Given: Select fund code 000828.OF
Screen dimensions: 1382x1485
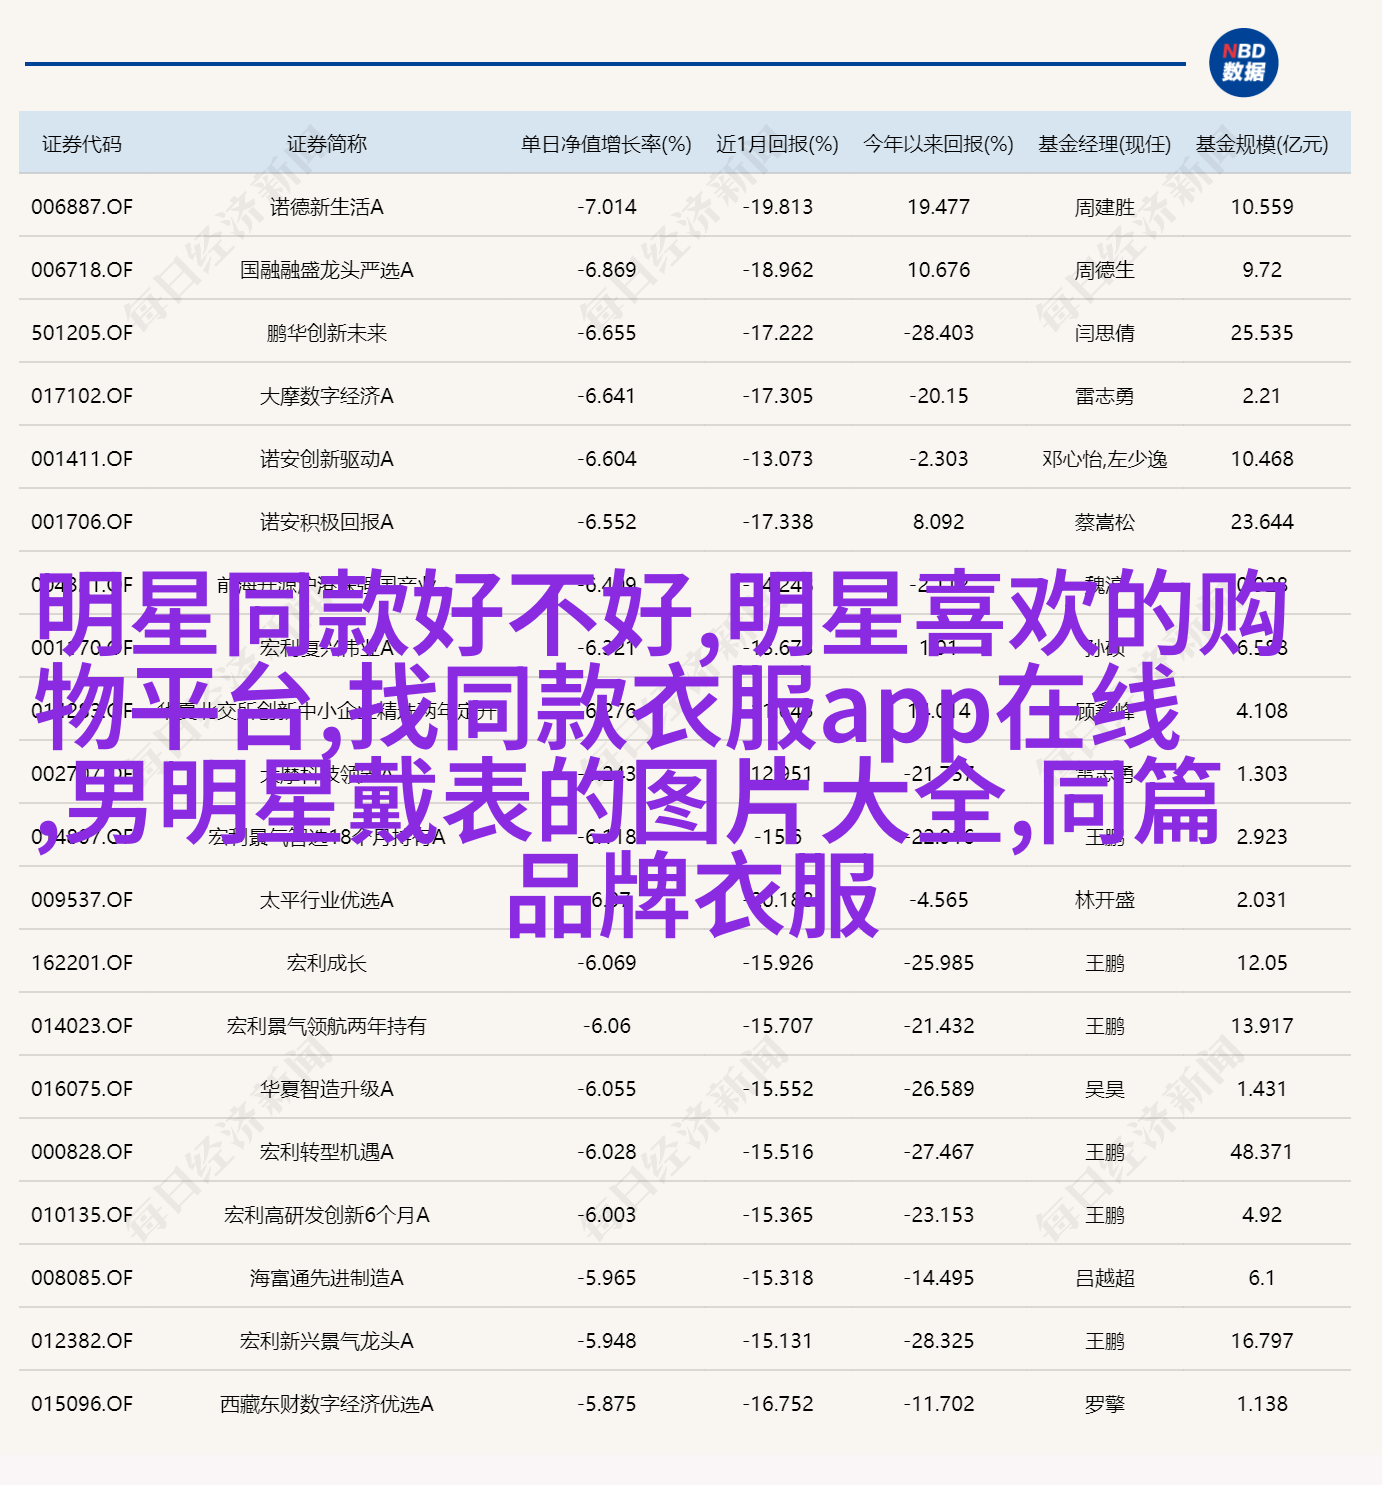Looking at the screenshot, I should 82,1152.
